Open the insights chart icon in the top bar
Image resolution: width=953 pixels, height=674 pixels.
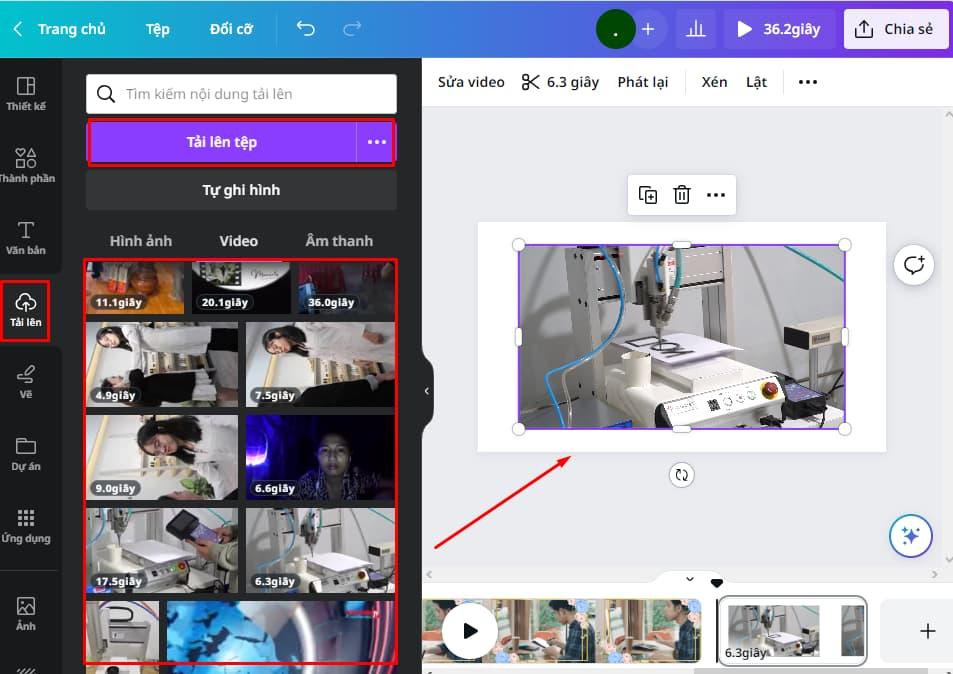(x=696, y=29)
